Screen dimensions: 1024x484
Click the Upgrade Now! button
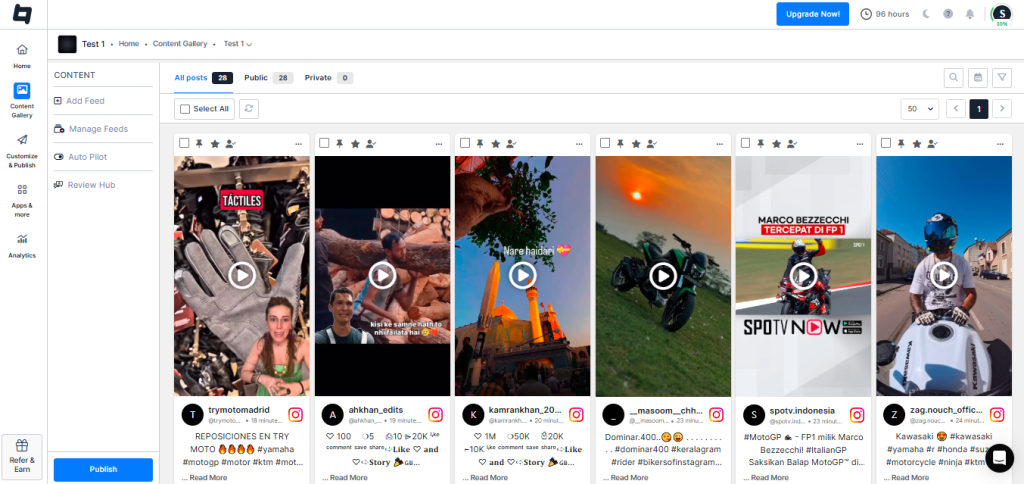[x=812, y=14]
